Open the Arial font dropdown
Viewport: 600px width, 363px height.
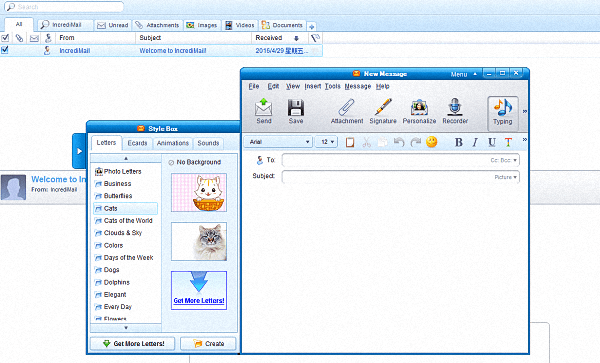coord(278,142)
